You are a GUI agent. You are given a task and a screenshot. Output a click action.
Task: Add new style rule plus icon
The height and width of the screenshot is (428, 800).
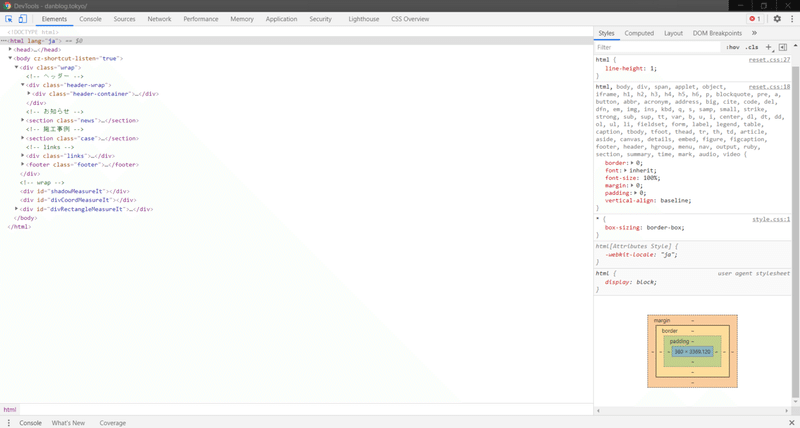click(769, 47)
